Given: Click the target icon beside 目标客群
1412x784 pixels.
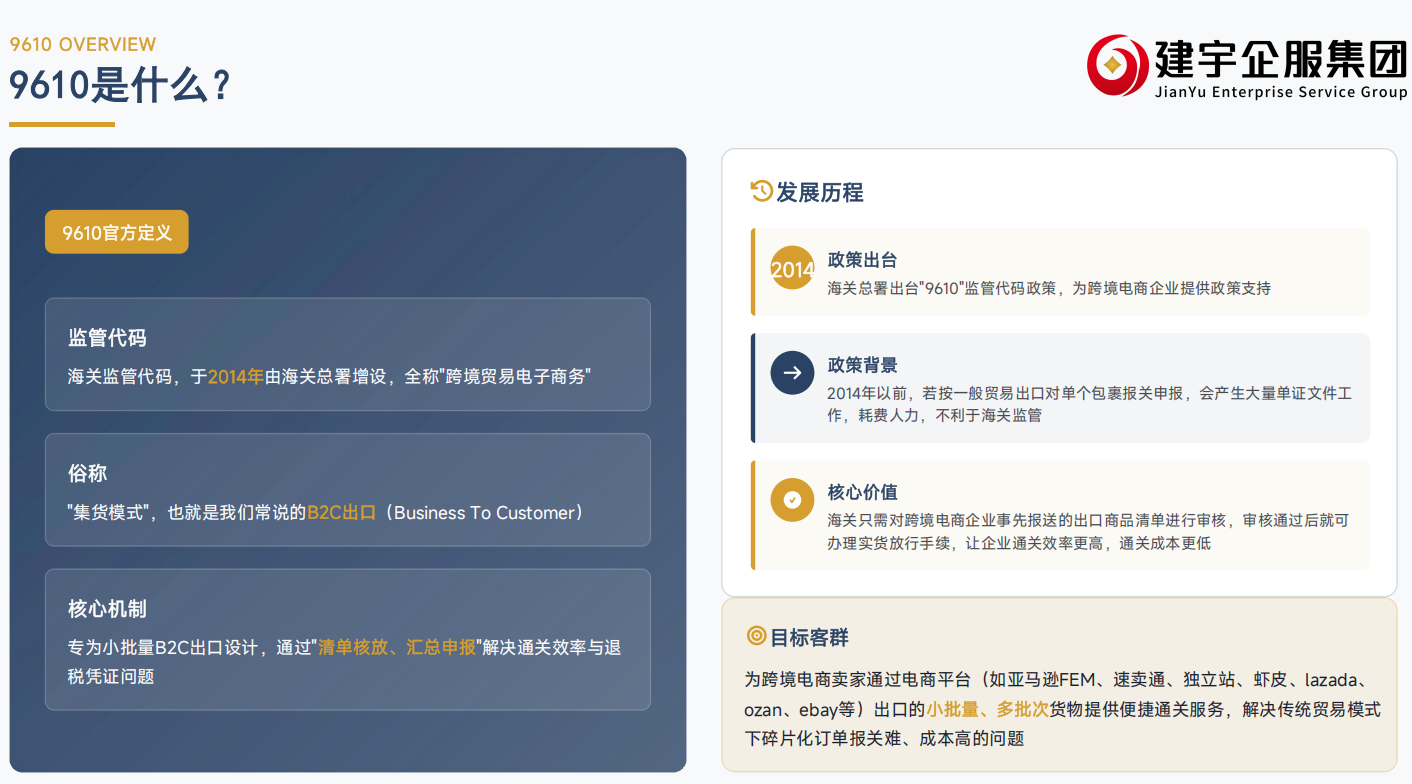Looking at the screenshot, I should tap(756, 636).
